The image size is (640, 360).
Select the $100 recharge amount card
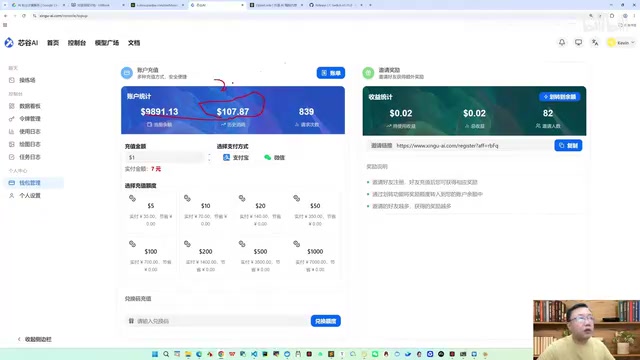[x=151, y=256]
